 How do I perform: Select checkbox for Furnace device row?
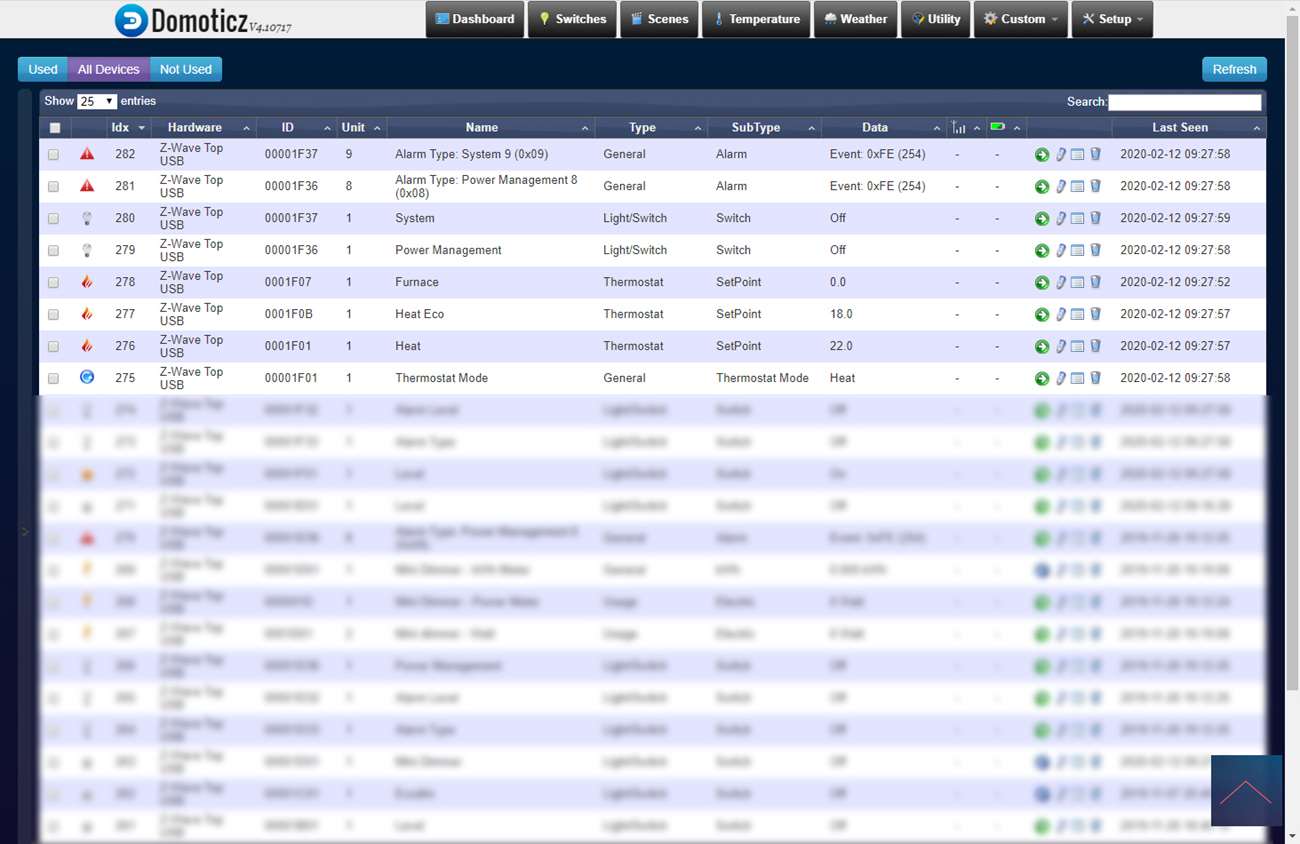(x=54, y=283)
